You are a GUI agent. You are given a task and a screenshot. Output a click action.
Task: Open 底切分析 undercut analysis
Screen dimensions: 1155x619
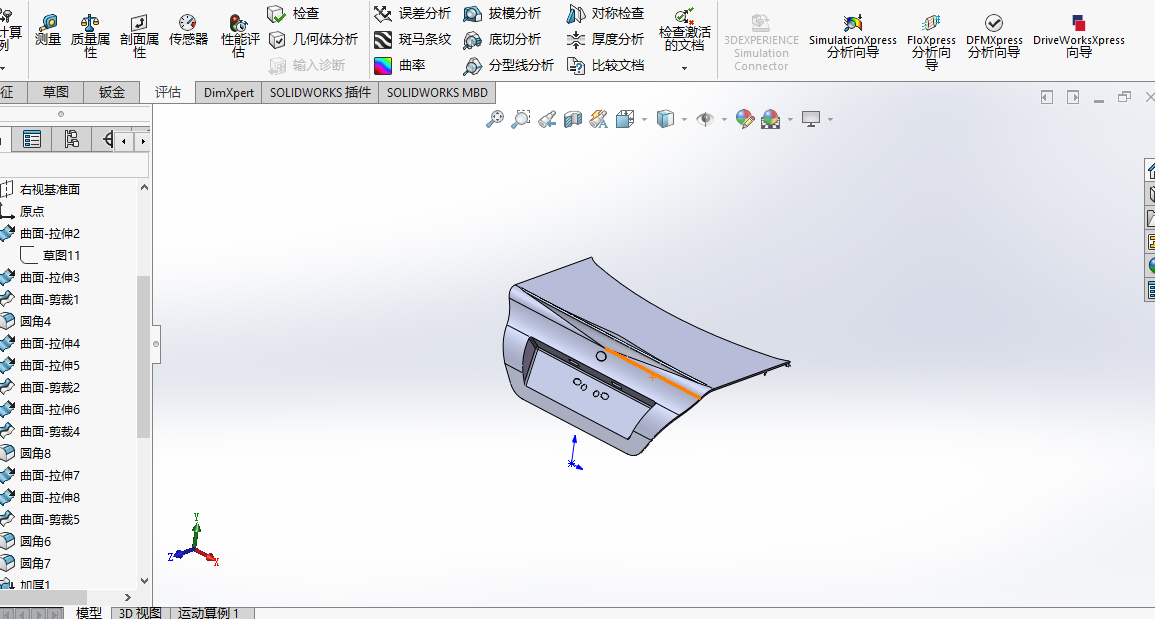tap(502, 39)
